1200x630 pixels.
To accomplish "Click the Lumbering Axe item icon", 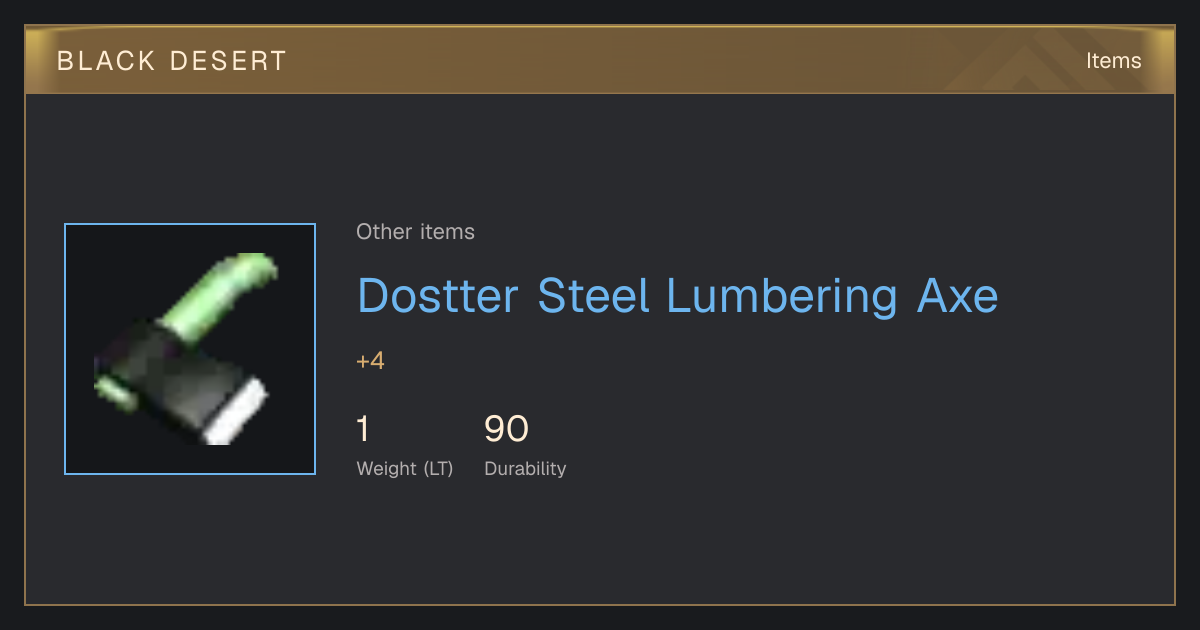I will point(190,349).
